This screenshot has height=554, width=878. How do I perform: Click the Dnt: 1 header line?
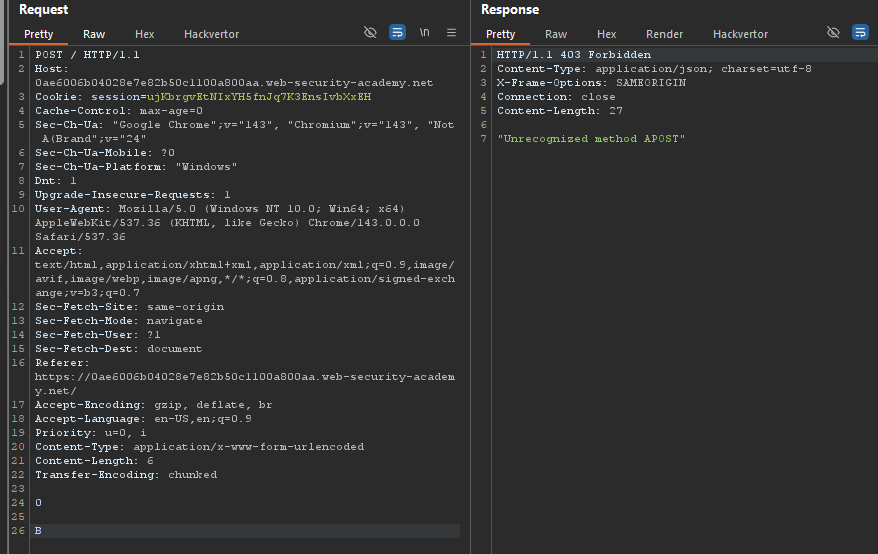[55, 181]
